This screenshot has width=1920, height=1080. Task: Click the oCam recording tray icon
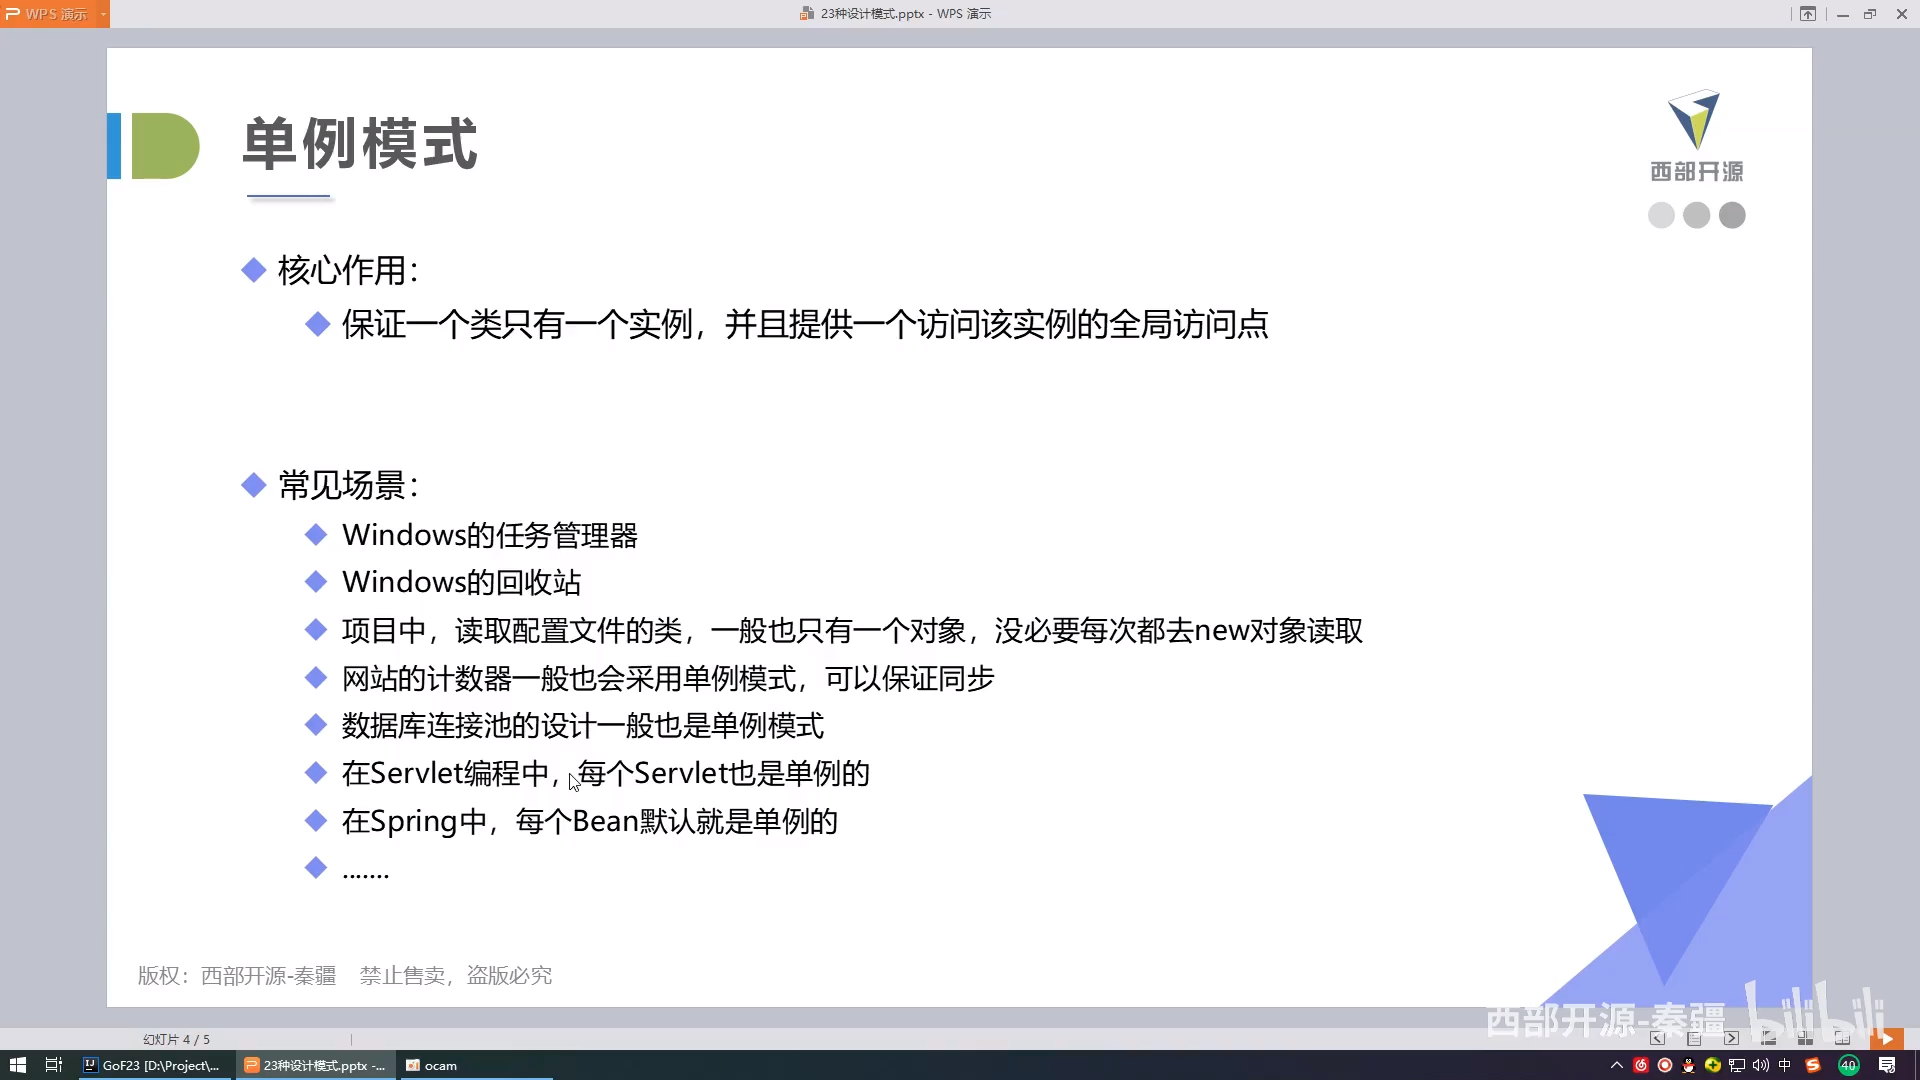(x=1664, y=1063)
